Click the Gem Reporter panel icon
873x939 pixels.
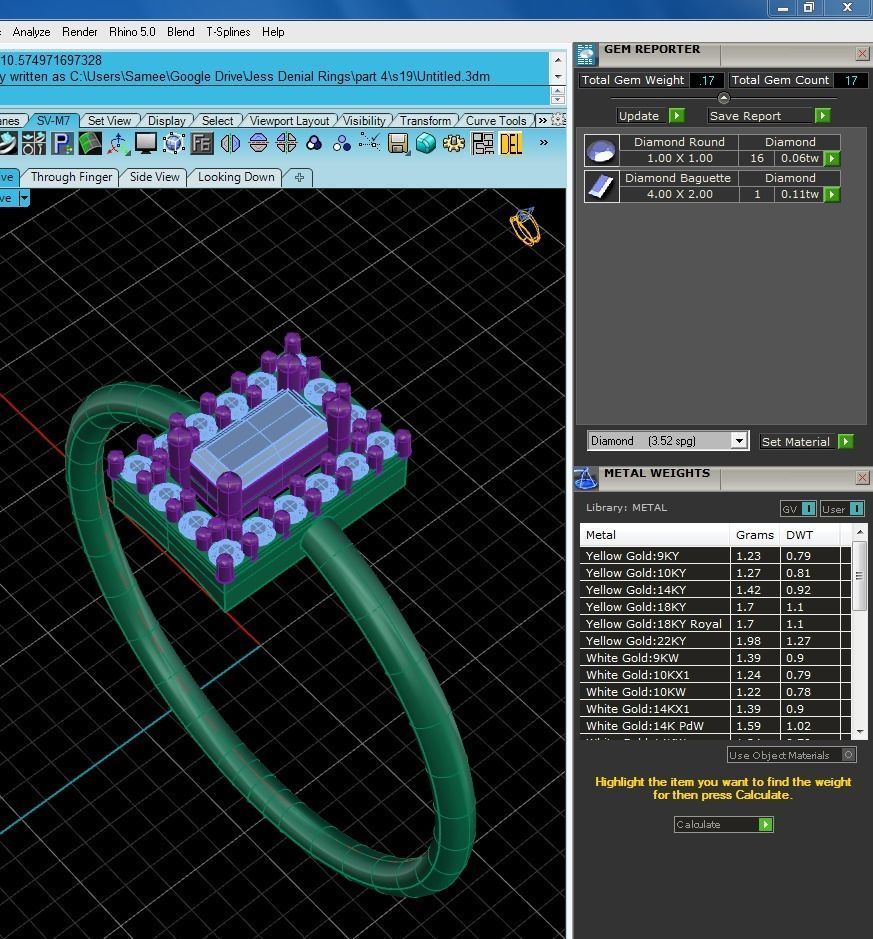click(x=586, y=54)
